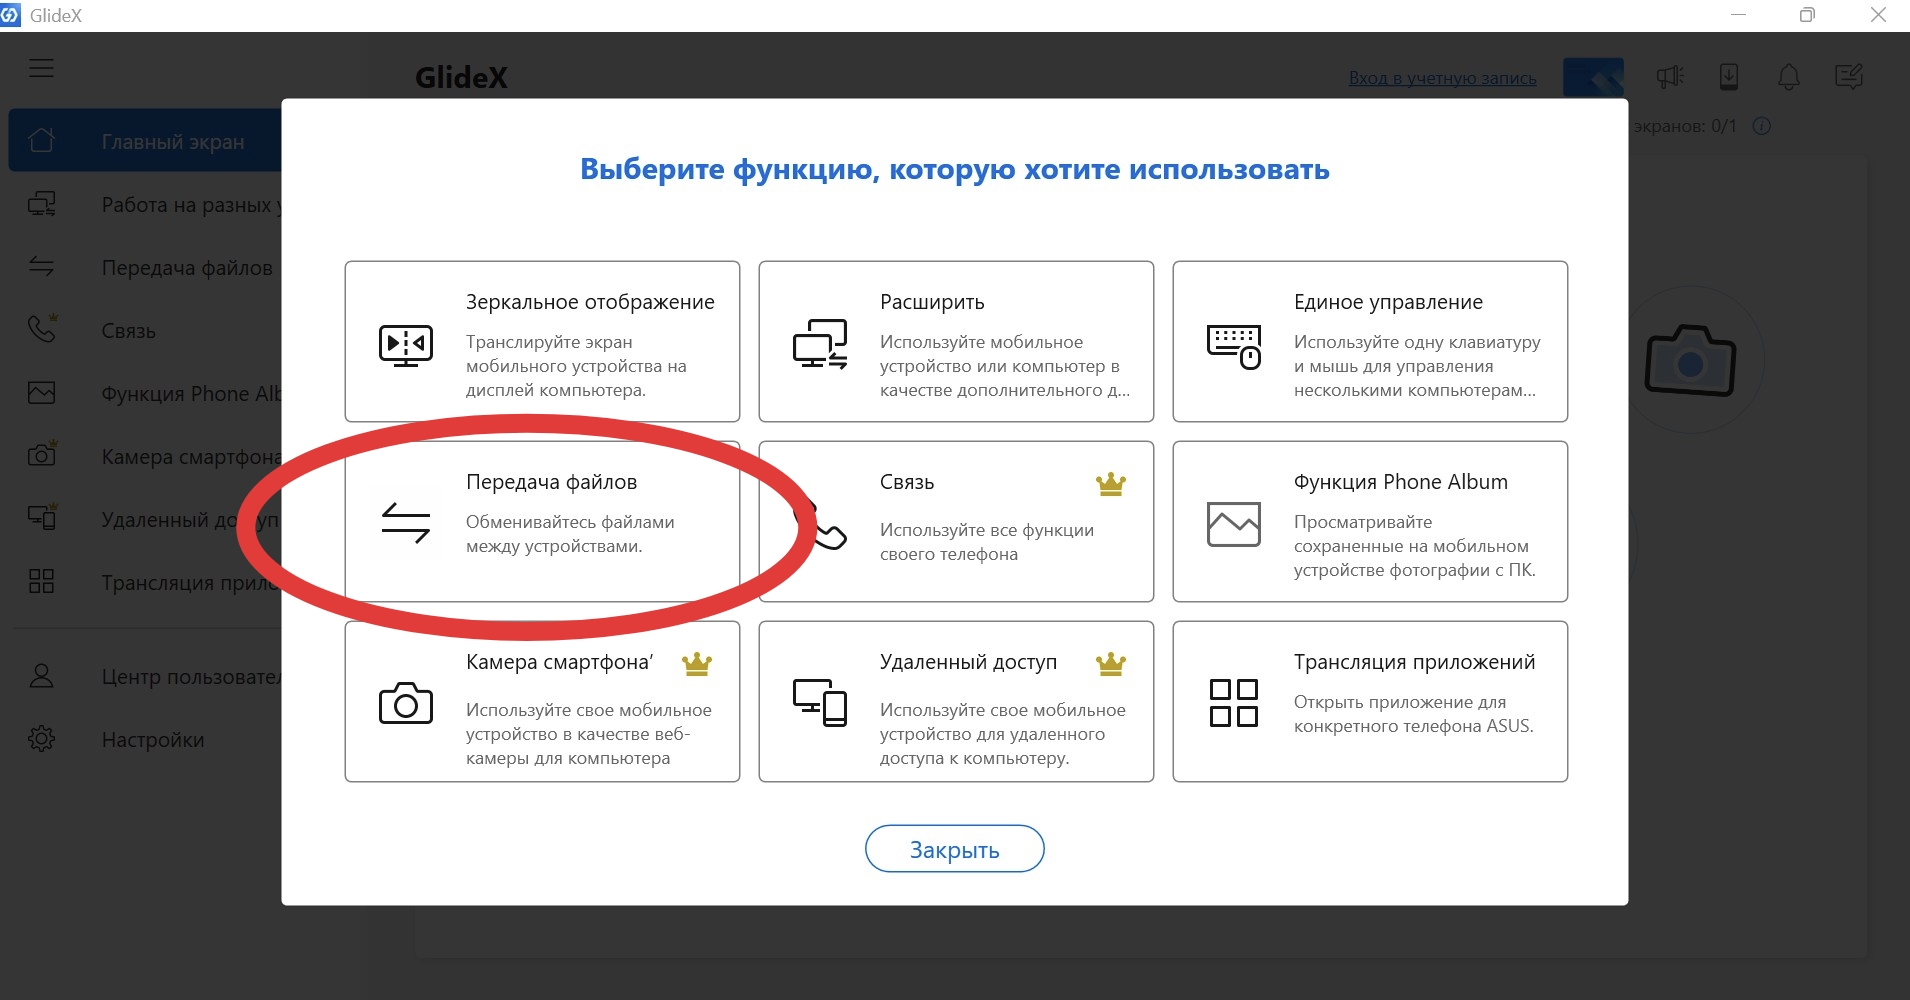Image resolution: width=1910 pixels, height=1000 pixels.
Task: Click the mobile download icon in header
Action: click(x=1729, y=76)
